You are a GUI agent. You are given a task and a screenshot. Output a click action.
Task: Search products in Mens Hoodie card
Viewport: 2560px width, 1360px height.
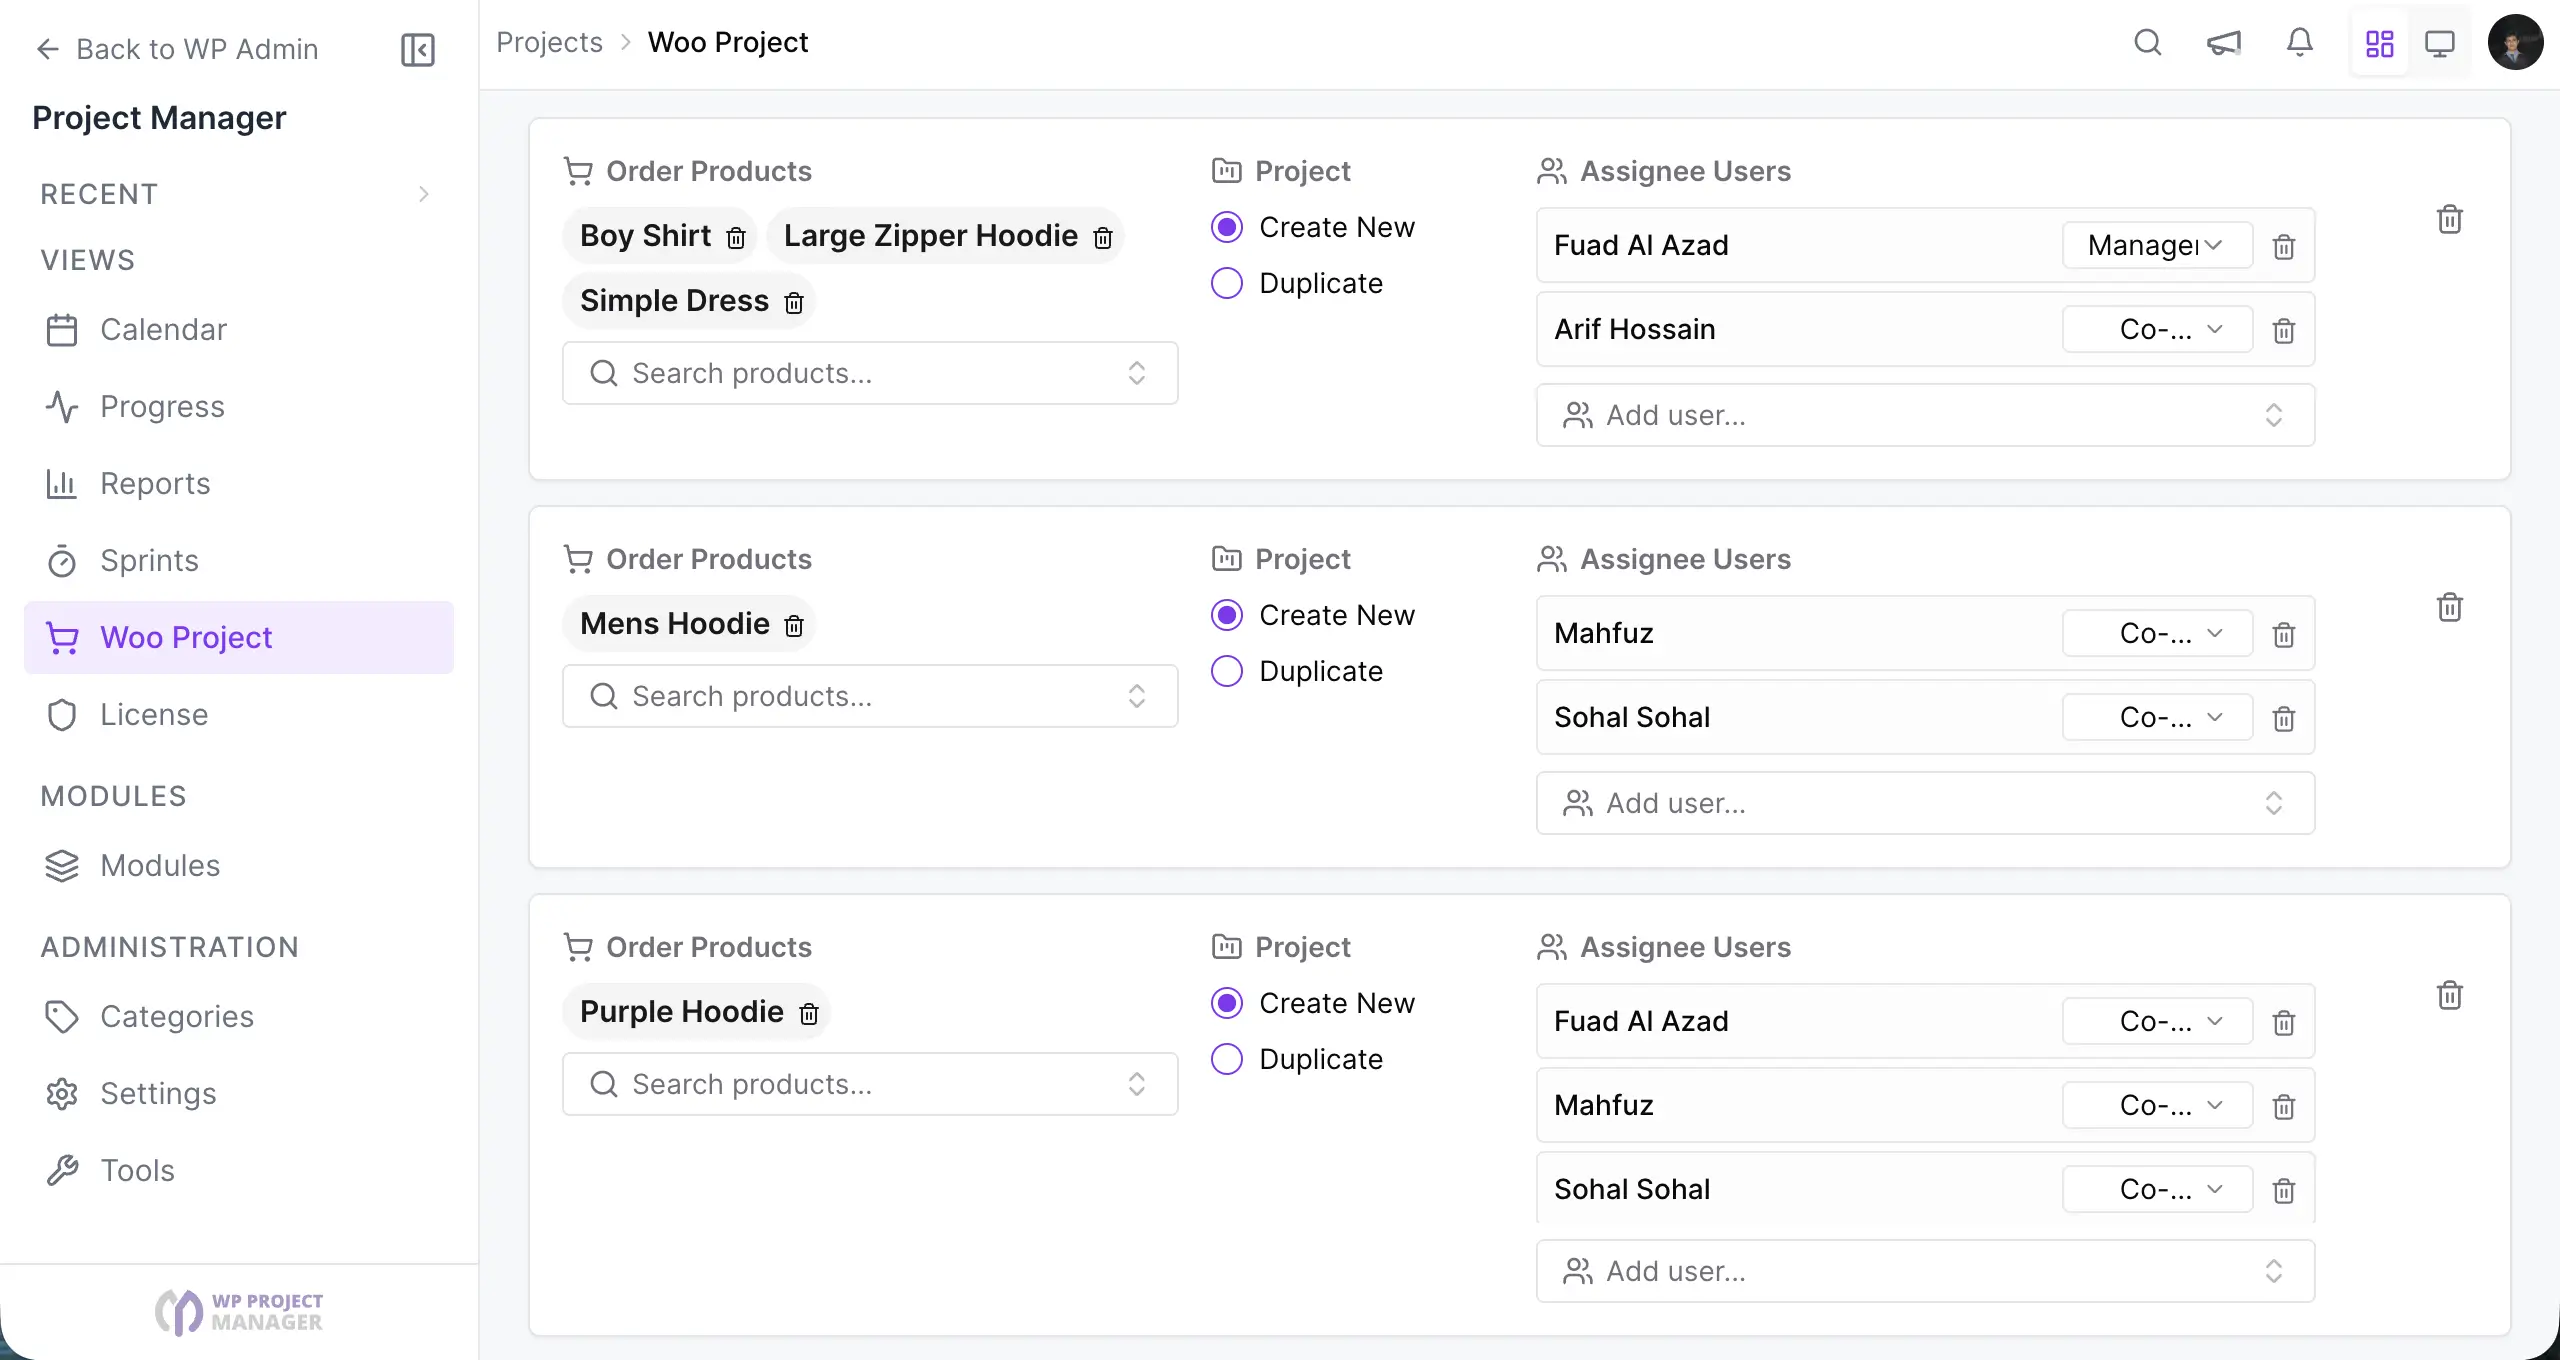pos(870,696)
